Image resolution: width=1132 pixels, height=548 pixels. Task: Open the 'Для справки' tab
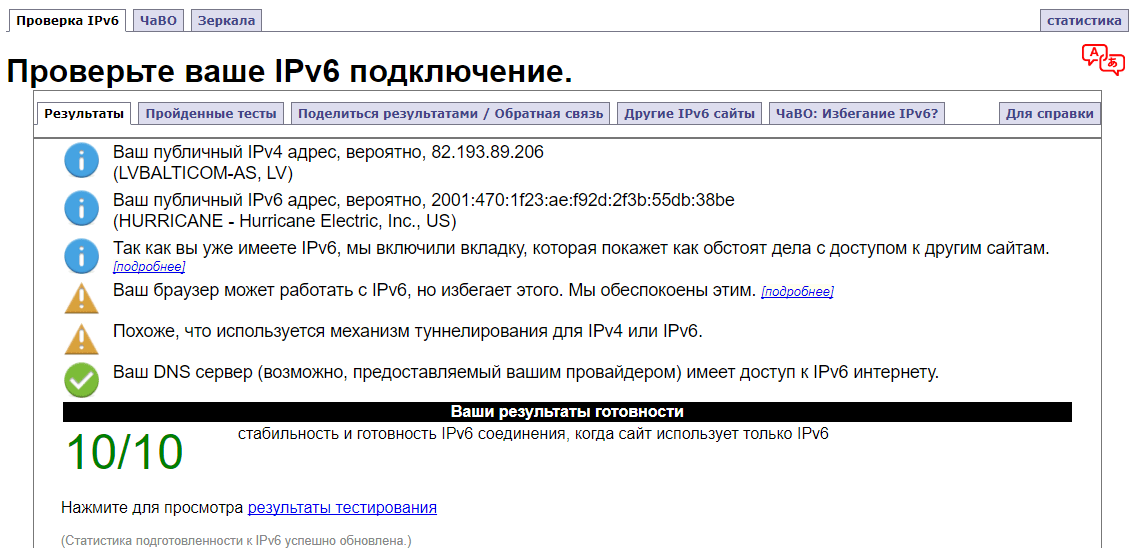(x=1050, y=113)
